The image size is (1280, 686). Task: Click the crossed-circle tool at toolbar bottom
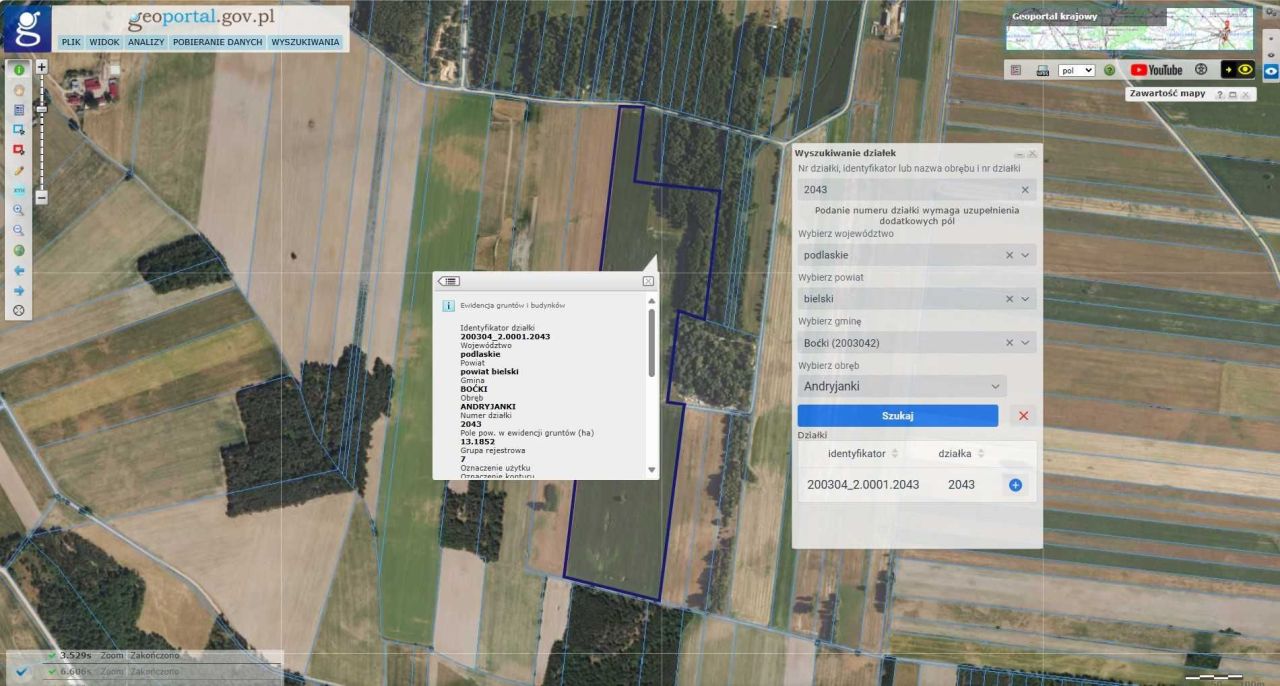(19, 311)
